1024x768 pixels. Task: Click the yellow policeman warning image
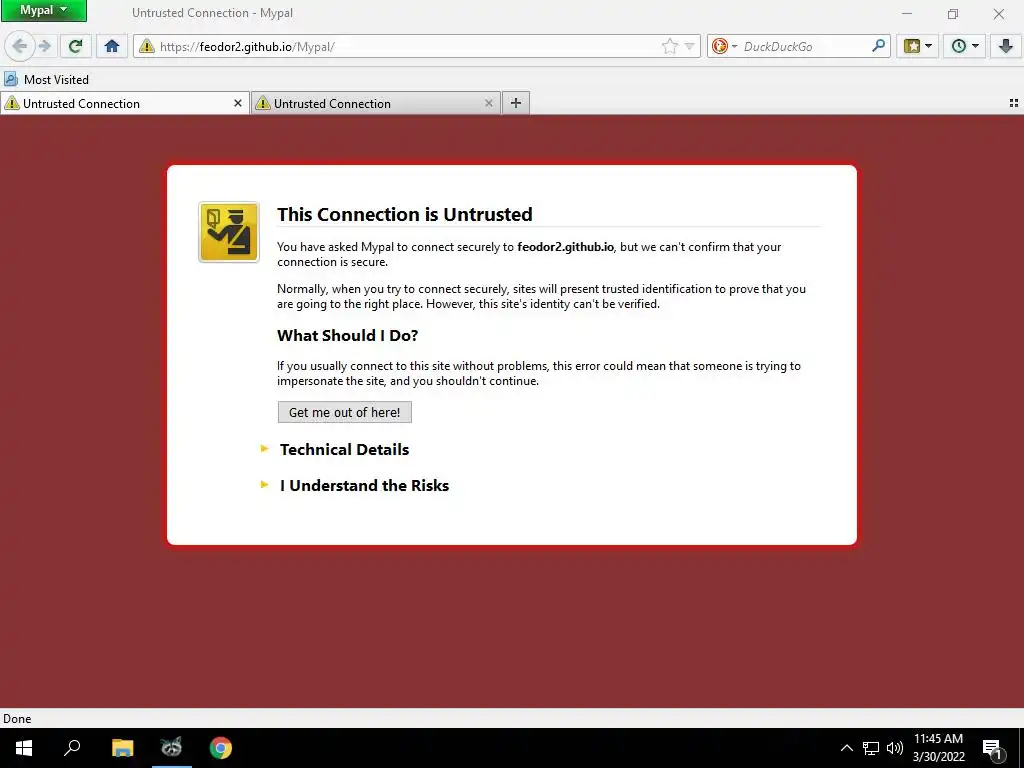click(x=229, y=232)
